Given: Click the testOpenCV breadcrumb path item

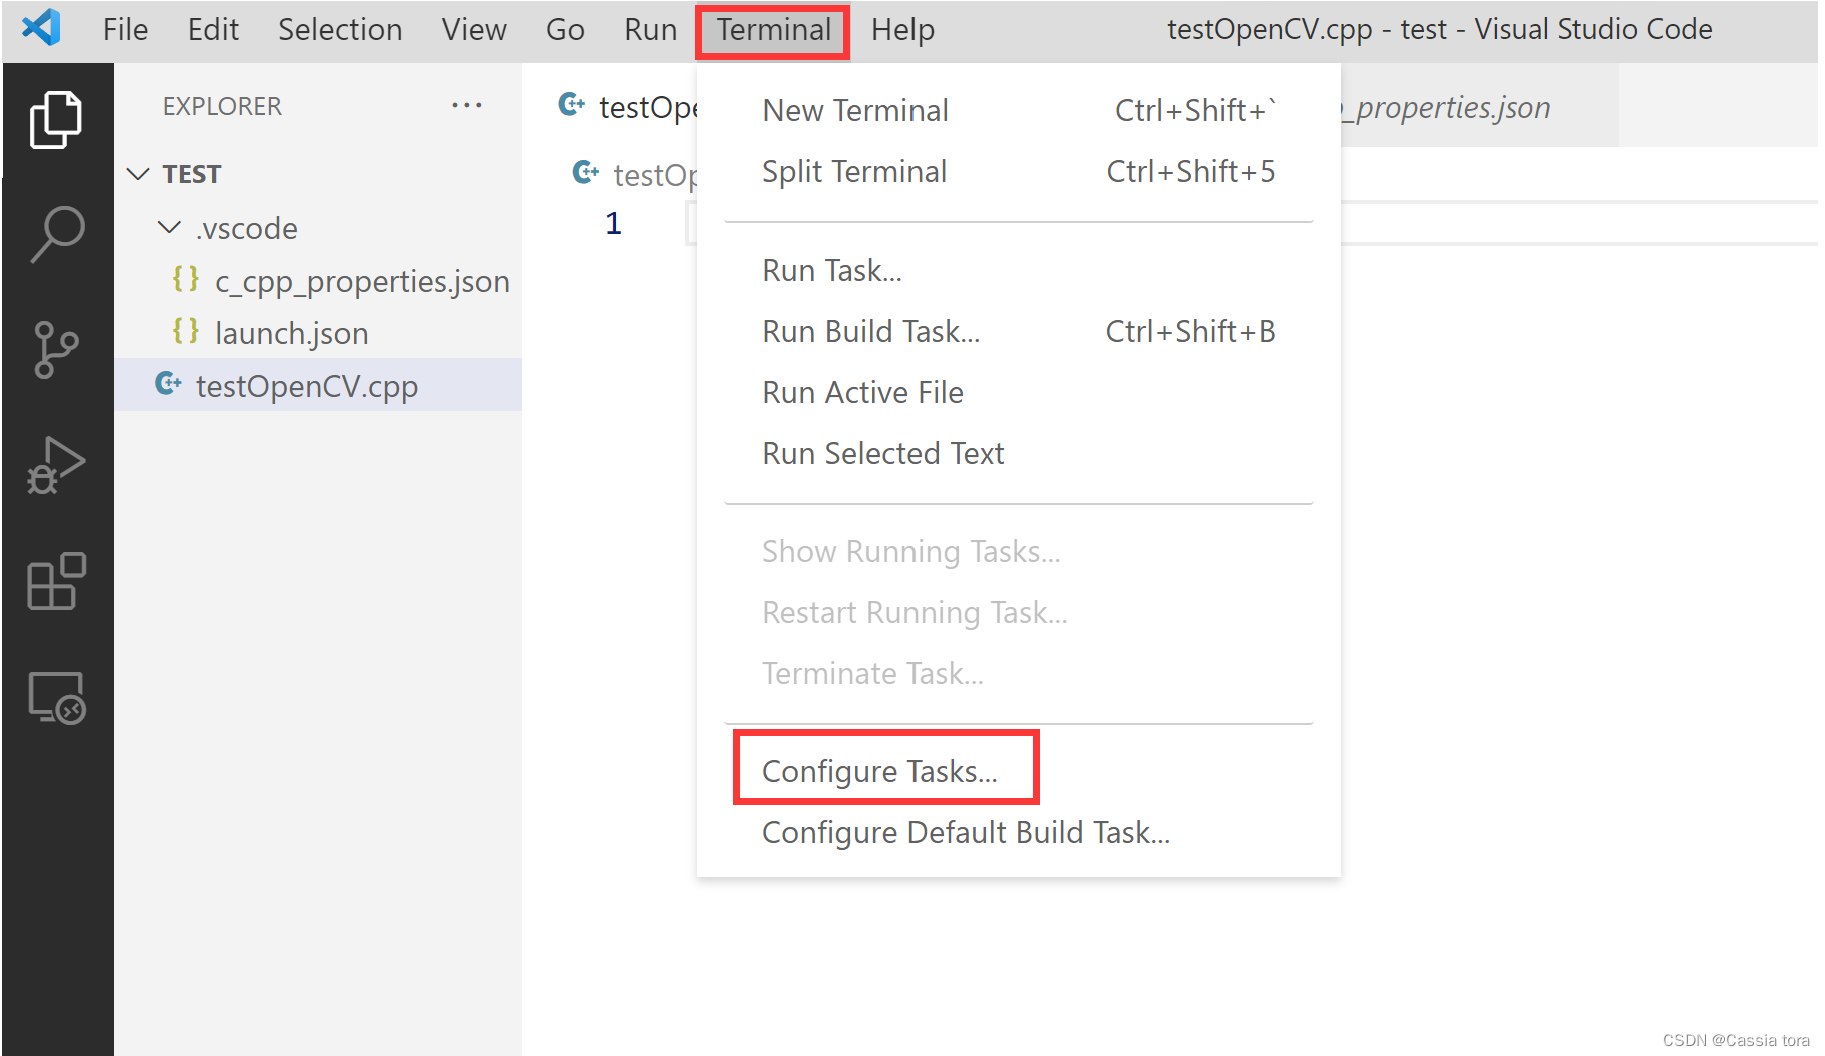Looking at the screenshot, I should point(655,175).
